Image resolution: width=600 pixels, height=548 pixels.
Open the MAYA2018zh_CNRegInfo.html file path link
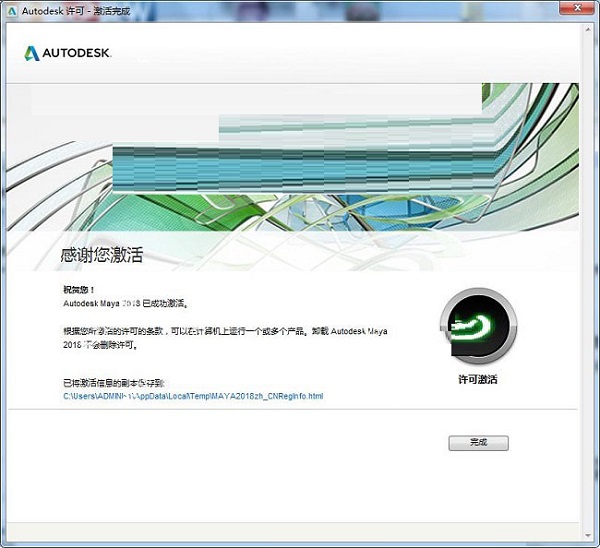click(x=193, y=396)
